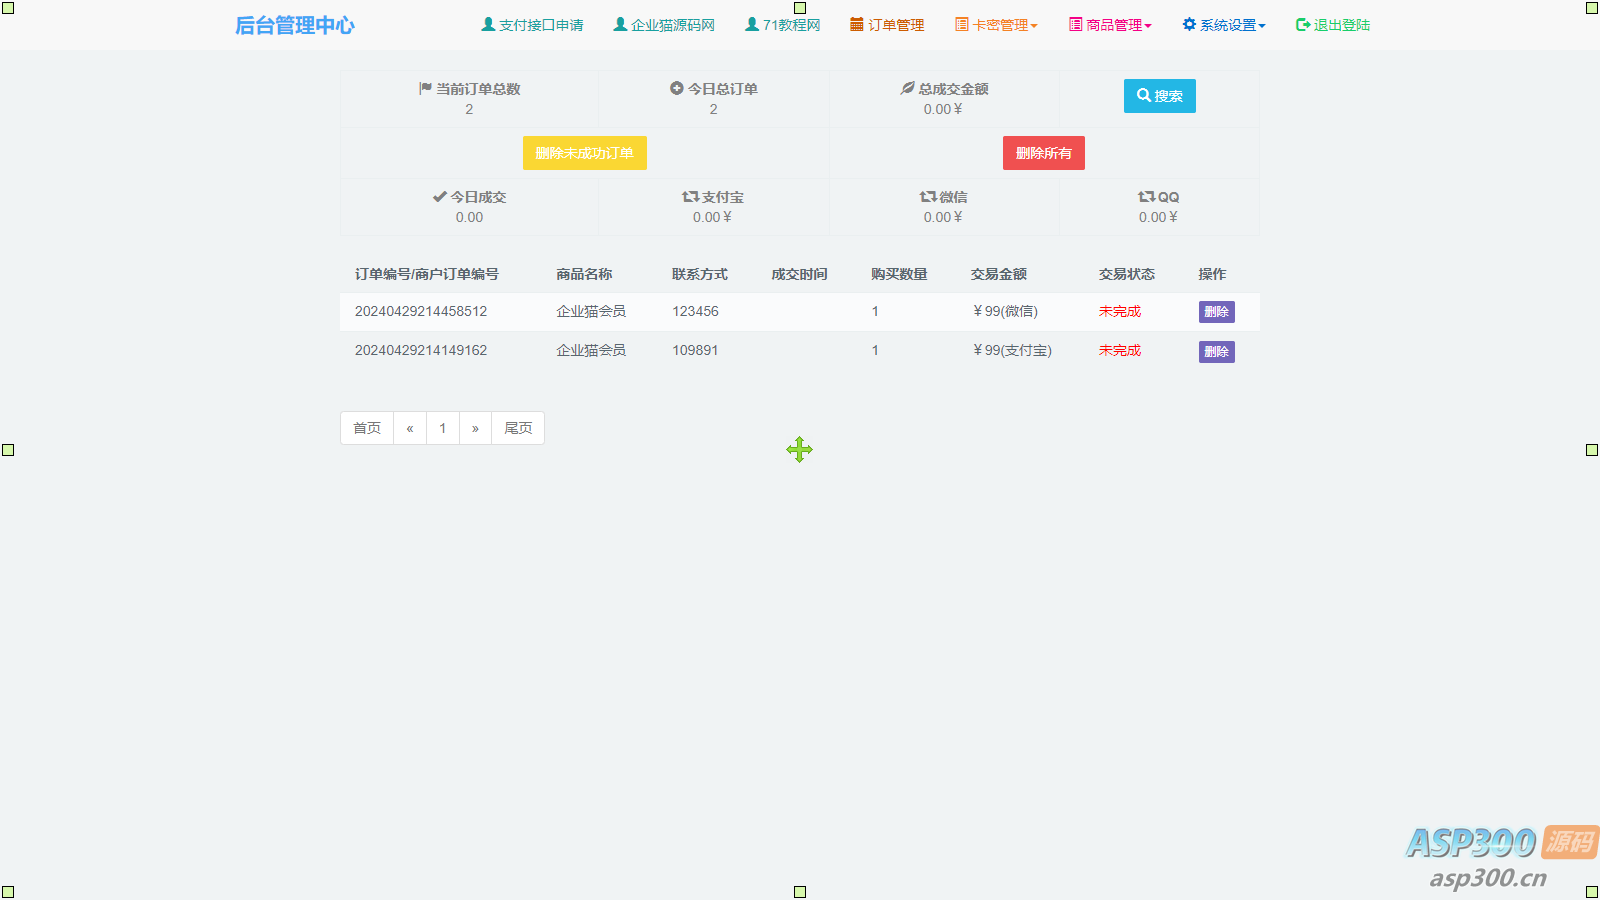The width and height of the screenshot is (1600, 900).
Task: Select order number 20240429214149162
Action: pos(421,350)
